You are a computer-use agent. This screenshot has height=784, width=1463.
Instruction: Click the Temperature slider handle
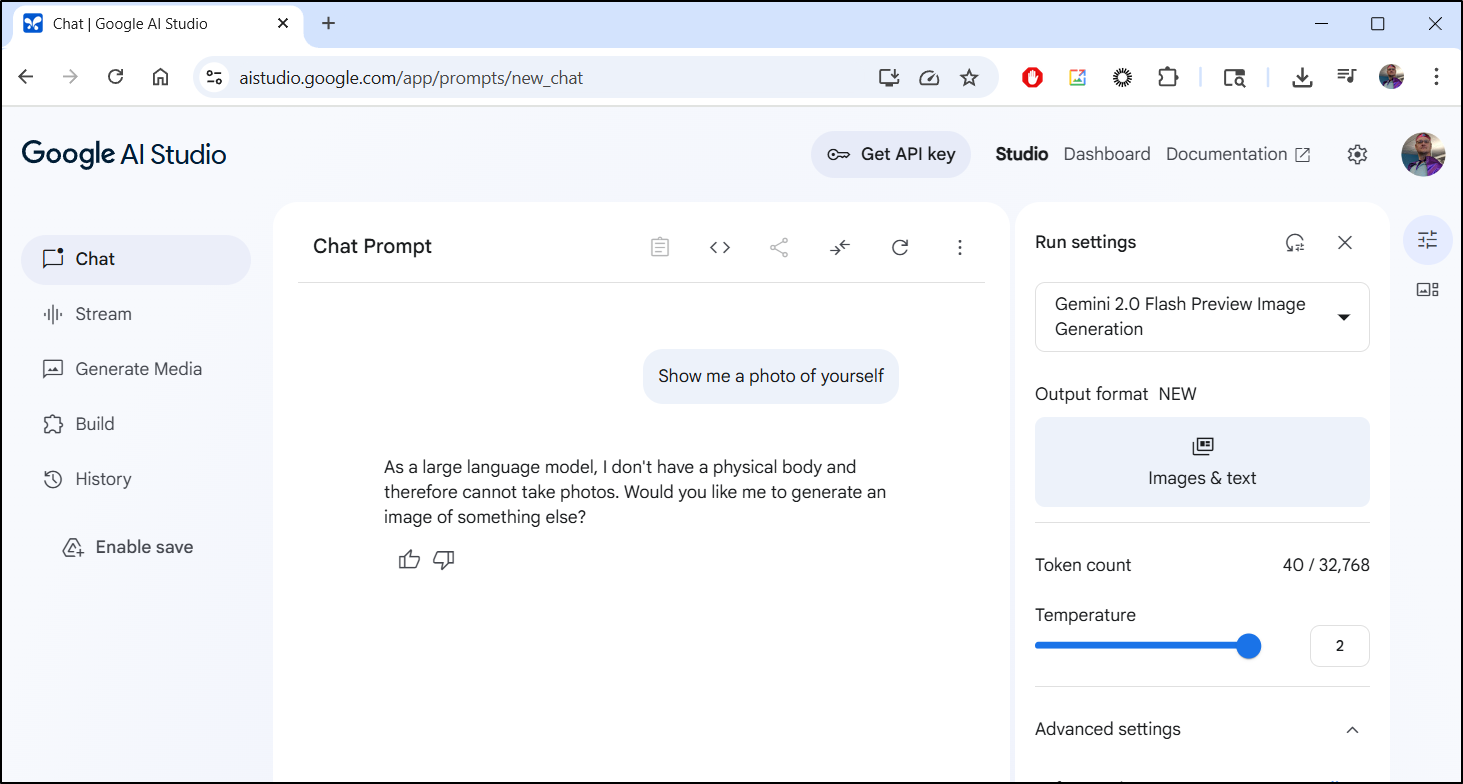click(x=1248, y=646)
